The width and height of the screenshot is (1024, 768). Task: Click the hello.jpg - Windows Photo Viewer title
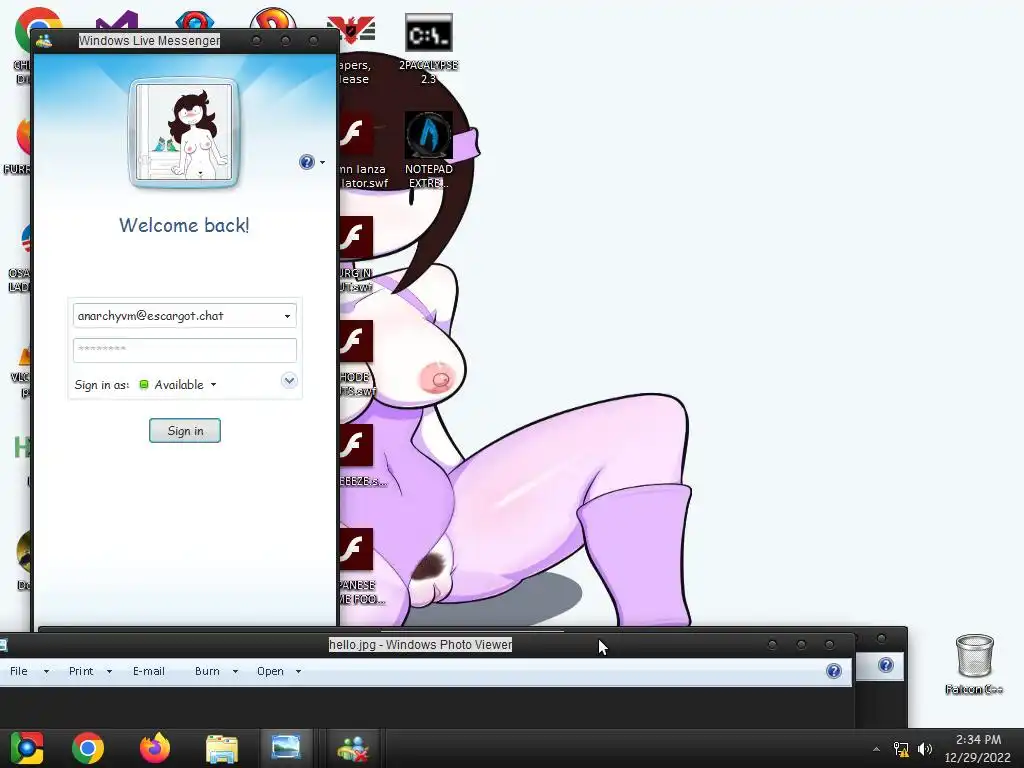pos(421,645)
